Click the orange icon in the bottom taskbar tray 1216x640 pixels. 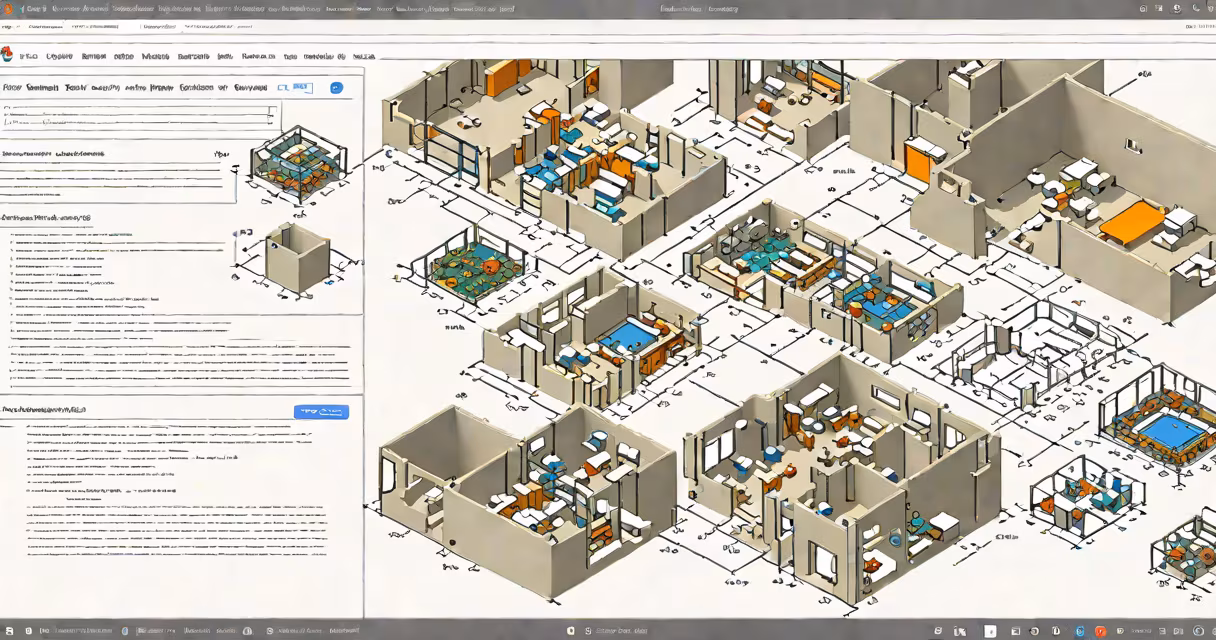(x=1100, y=631)
